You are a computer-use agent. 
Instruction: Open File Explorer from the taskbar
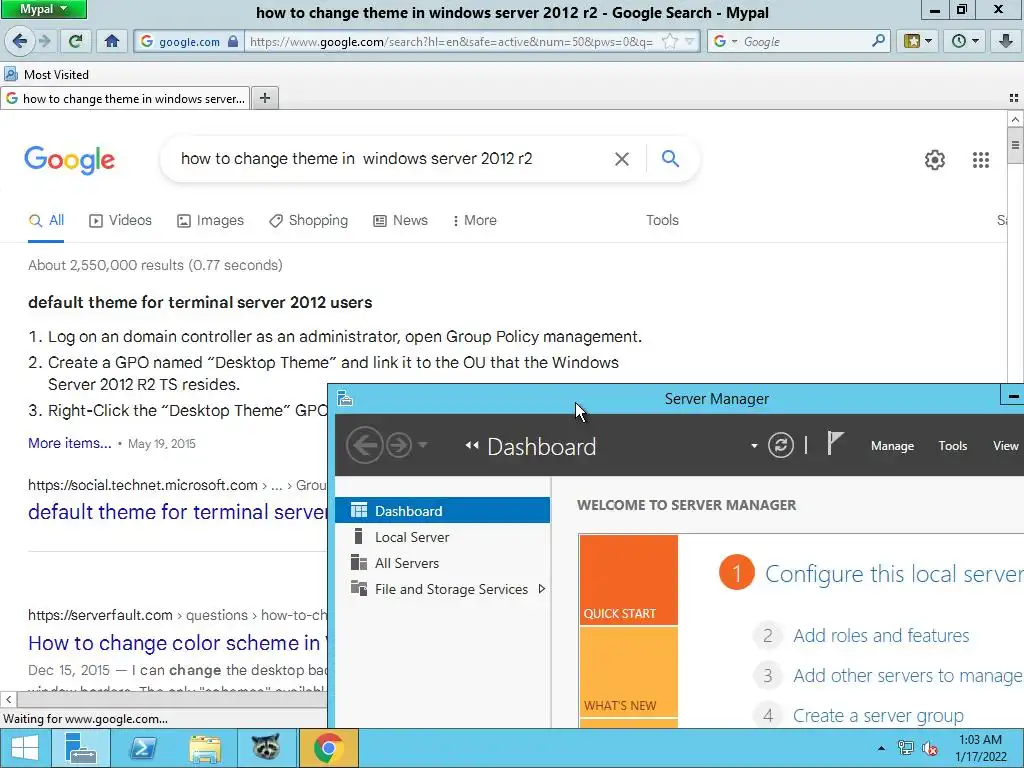[204, 748]
